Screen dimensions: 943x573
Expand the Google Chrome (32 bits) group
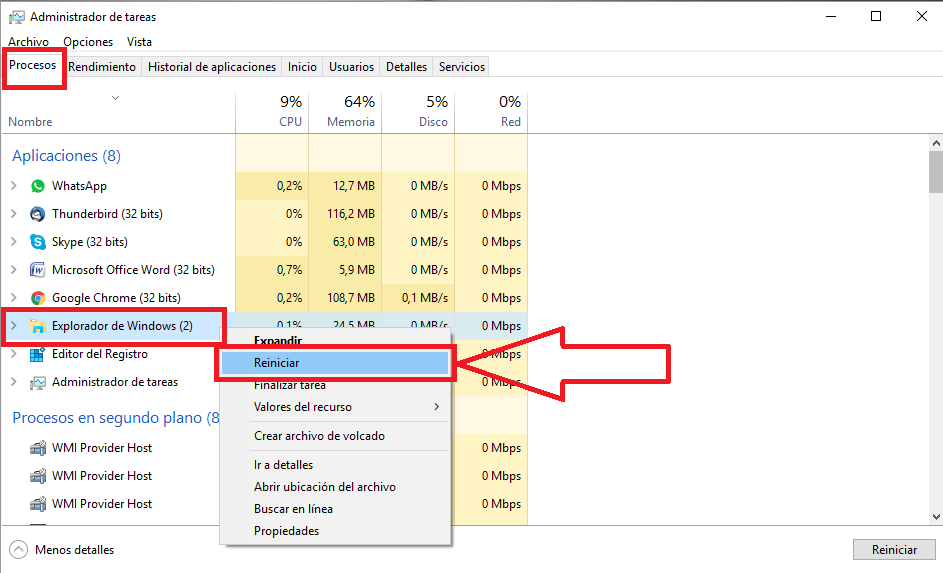click(x=14, y=298)
